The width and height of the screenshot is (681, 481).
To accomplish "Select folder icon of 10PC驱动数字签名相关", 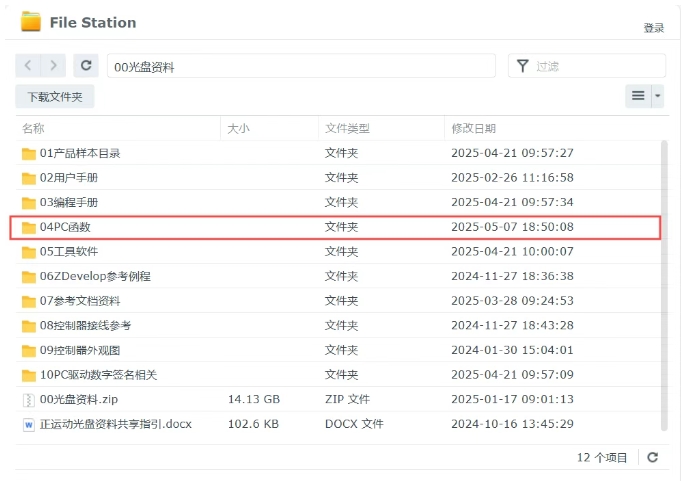I will pyautogui.click(x=29, y=375).
